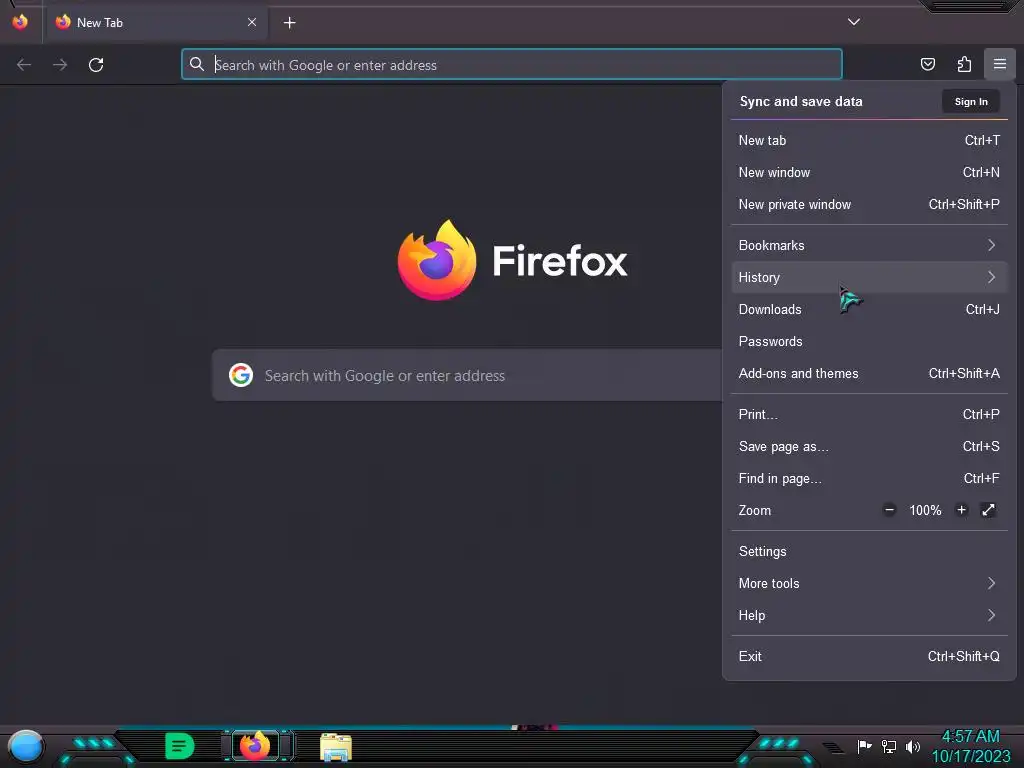Screen dimensions: 1024x768
Task: Reset the zoom by clicking 100%
Action: tap(925, 510)
